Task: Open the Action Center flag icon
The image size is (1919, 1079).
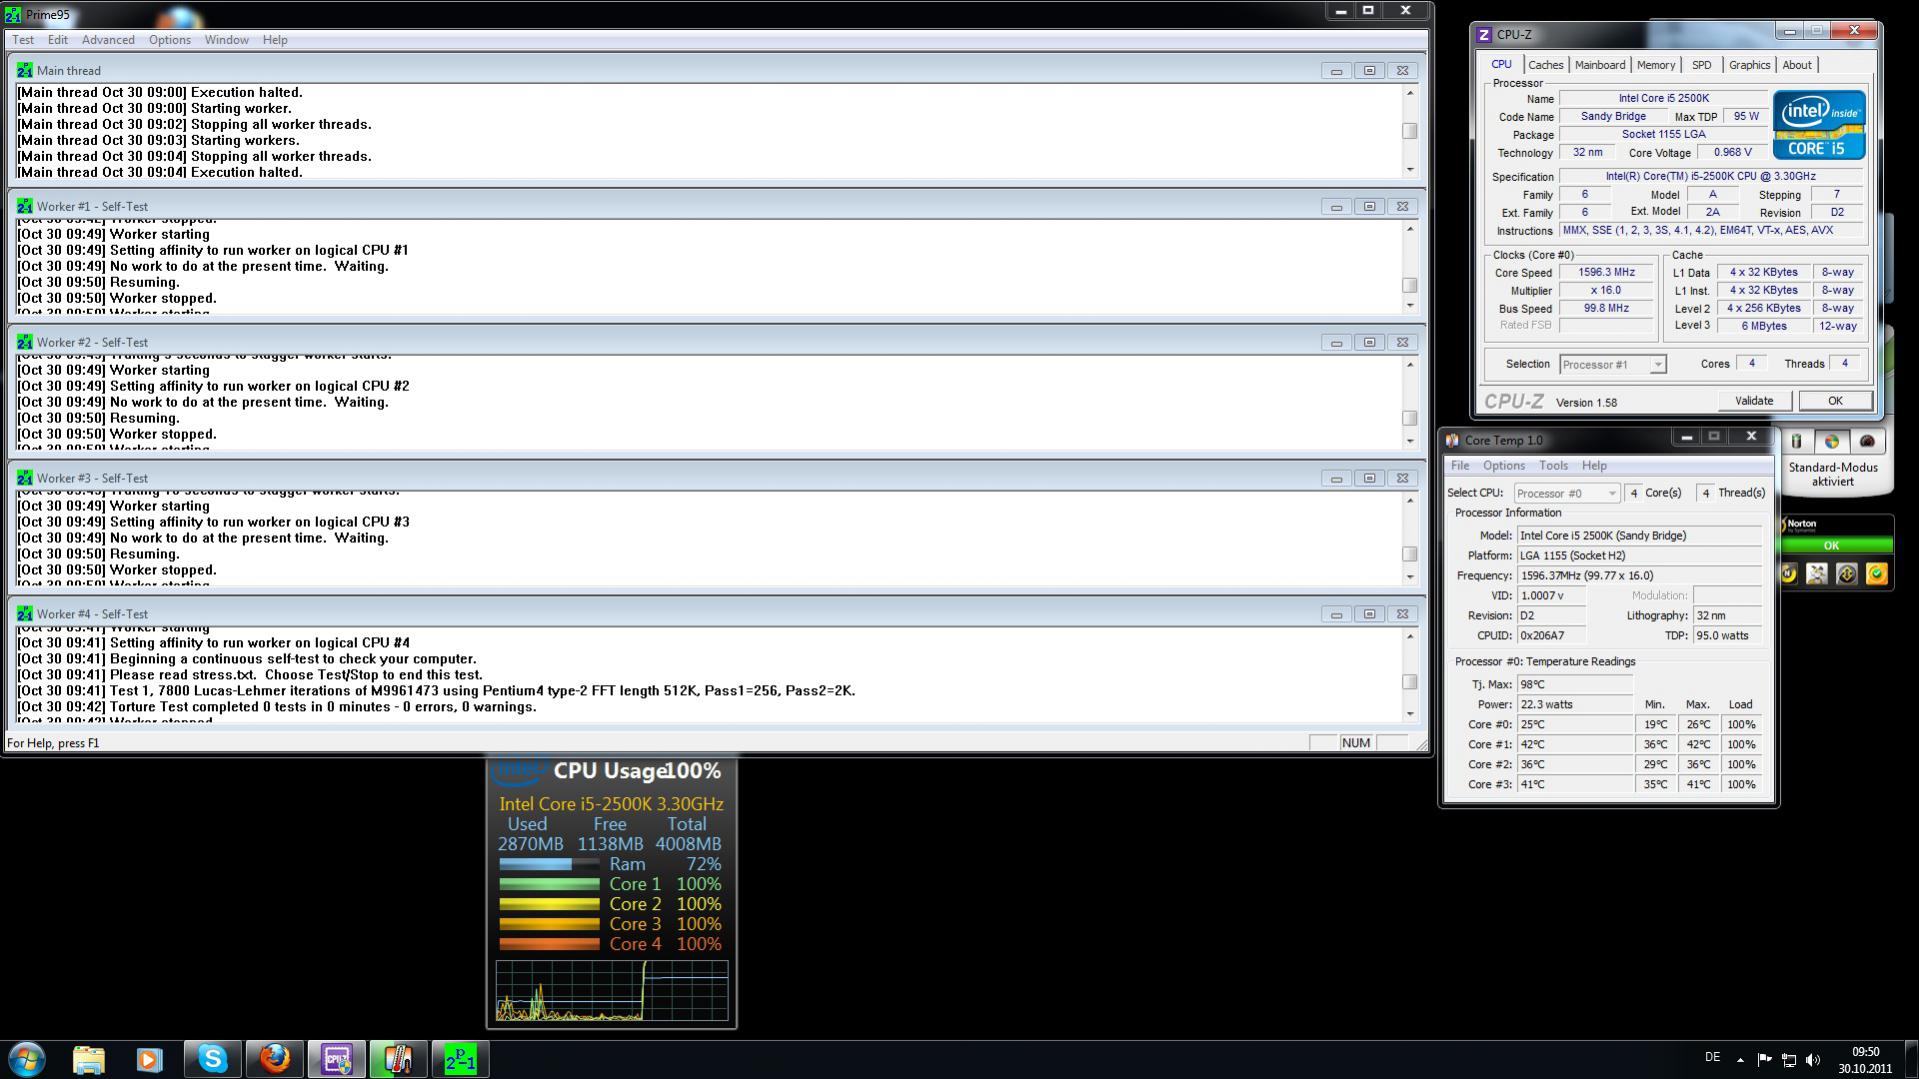Action: click(1764, 1060)
